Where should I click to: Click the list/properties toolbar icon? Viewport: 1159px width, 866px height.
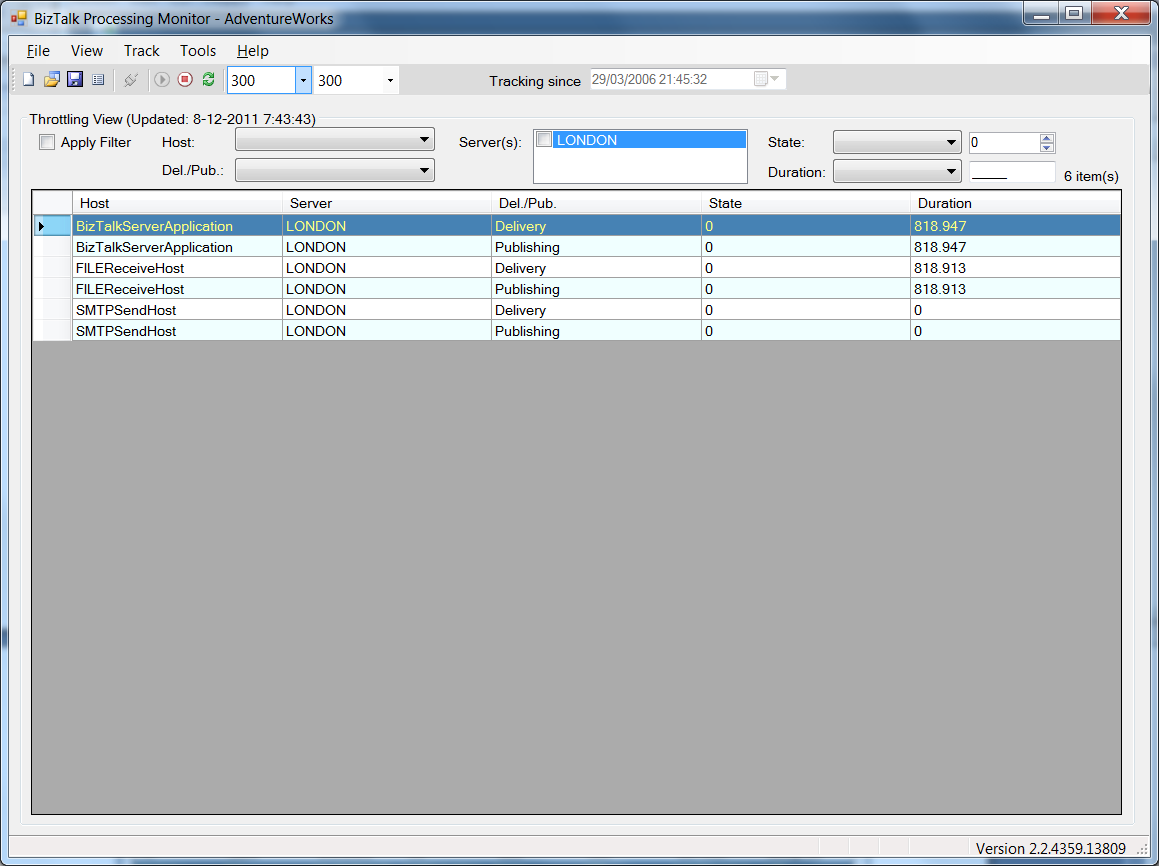coord(98,80)
